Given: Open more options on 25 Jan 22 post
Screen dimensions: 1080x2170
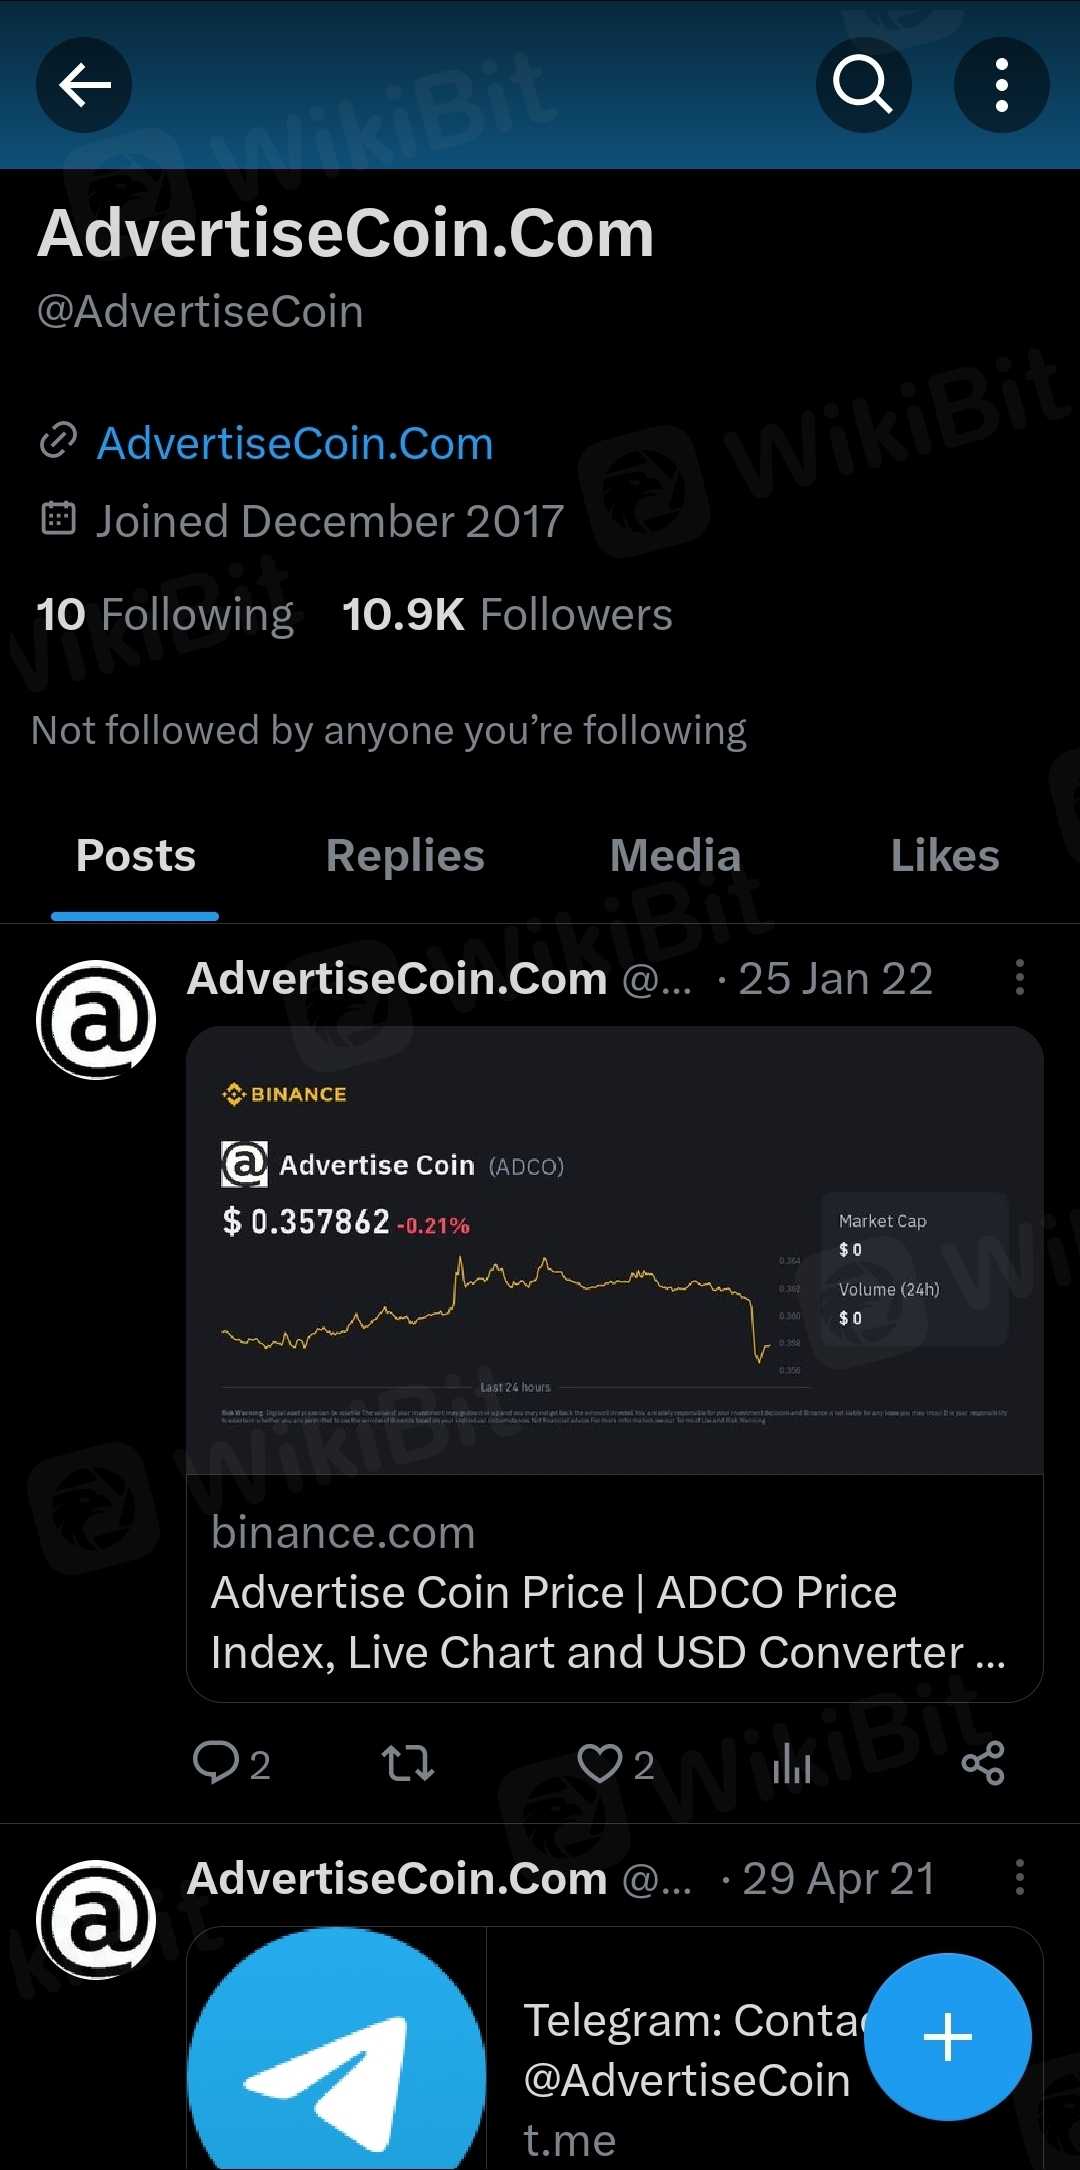Looking at the screenshot, I should (x=1019, y=977).
